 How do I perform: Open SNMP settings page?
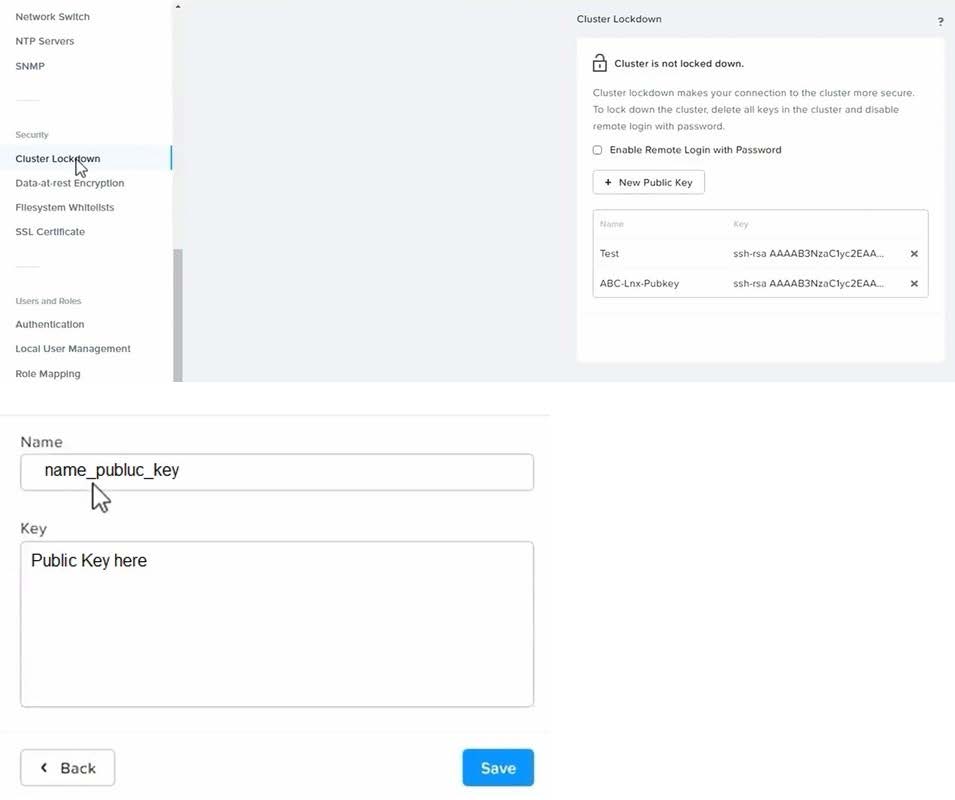pos(30,66)
